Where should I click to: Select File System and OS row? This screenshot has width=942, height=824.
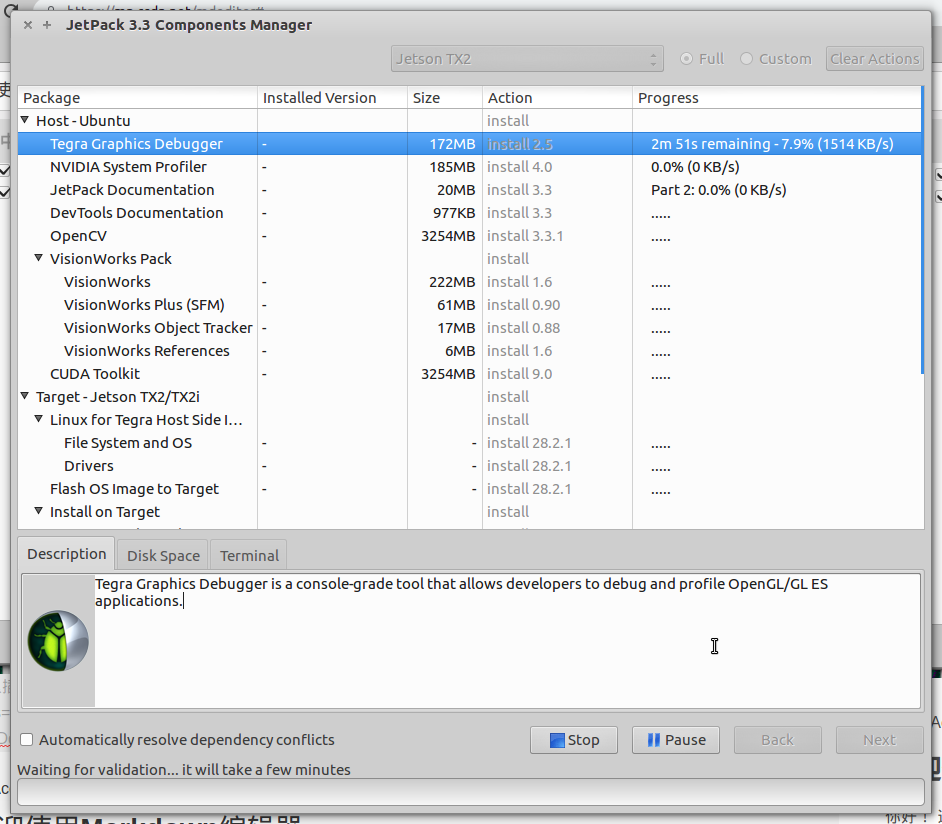[469, 443]
